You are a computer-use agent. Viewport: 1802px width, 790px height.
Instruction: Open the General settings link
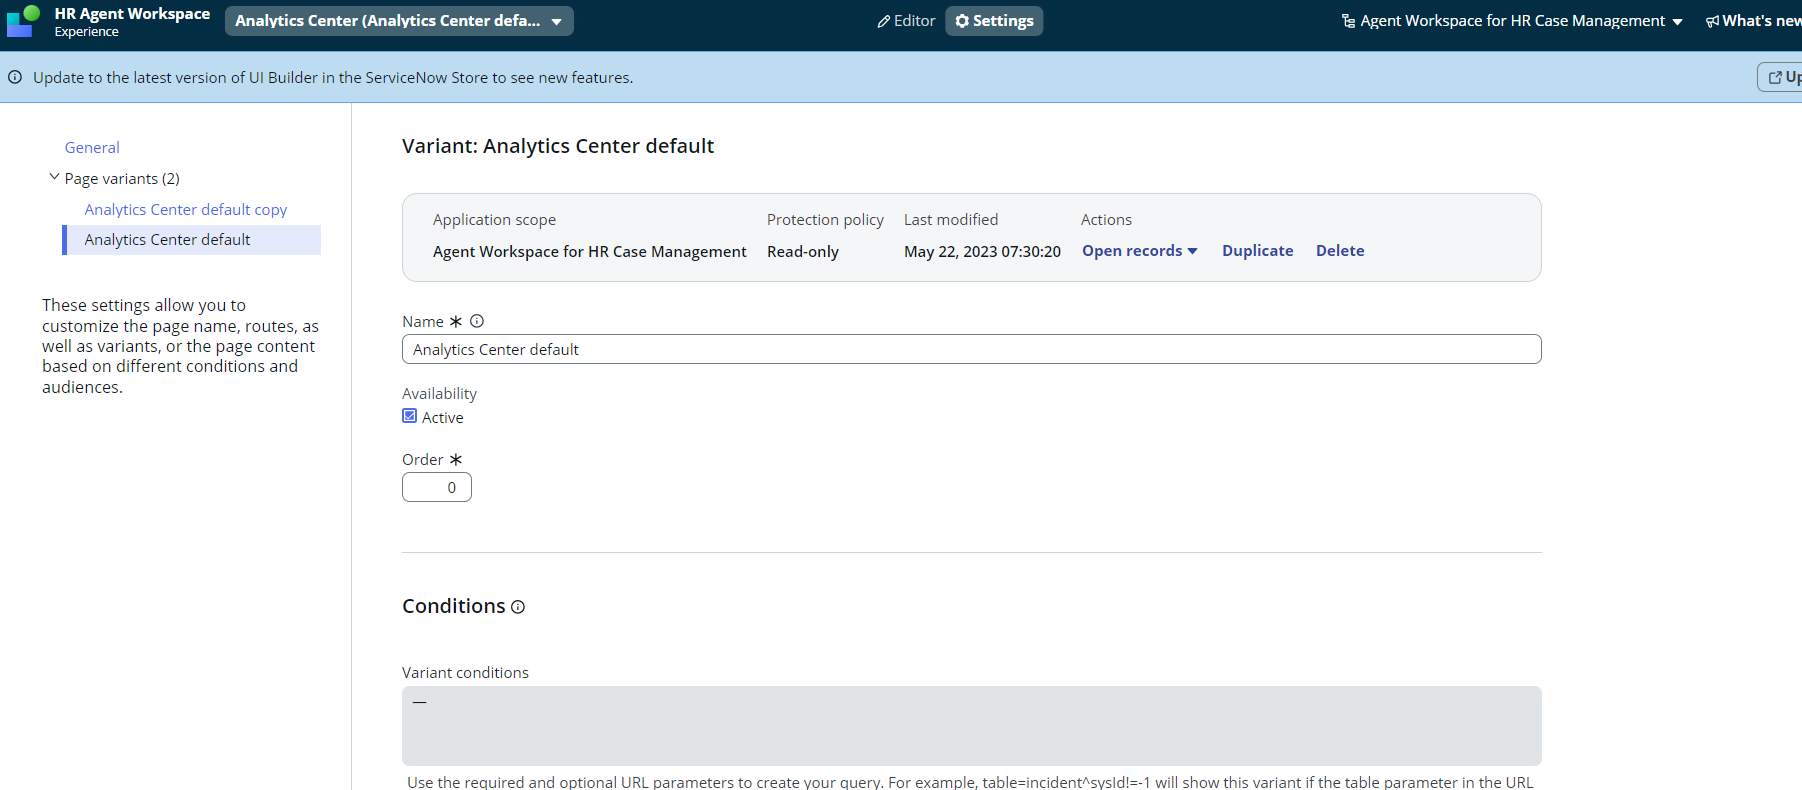[x=92, y=148]
